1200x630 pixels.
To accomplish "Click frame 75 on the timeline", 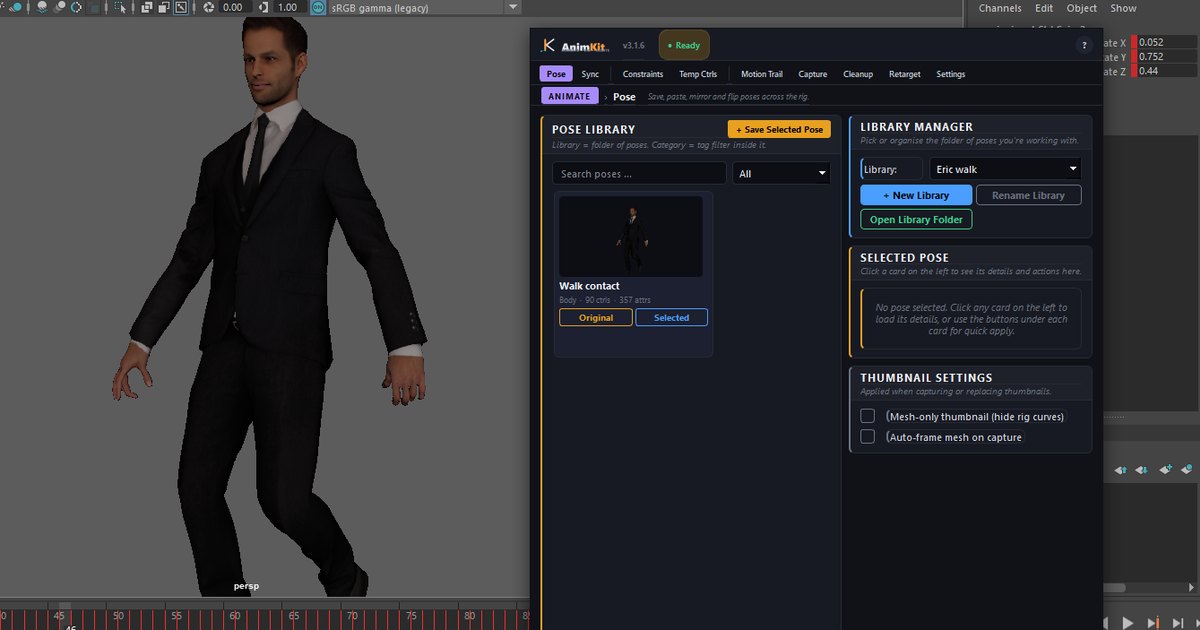I will point(410,617).
